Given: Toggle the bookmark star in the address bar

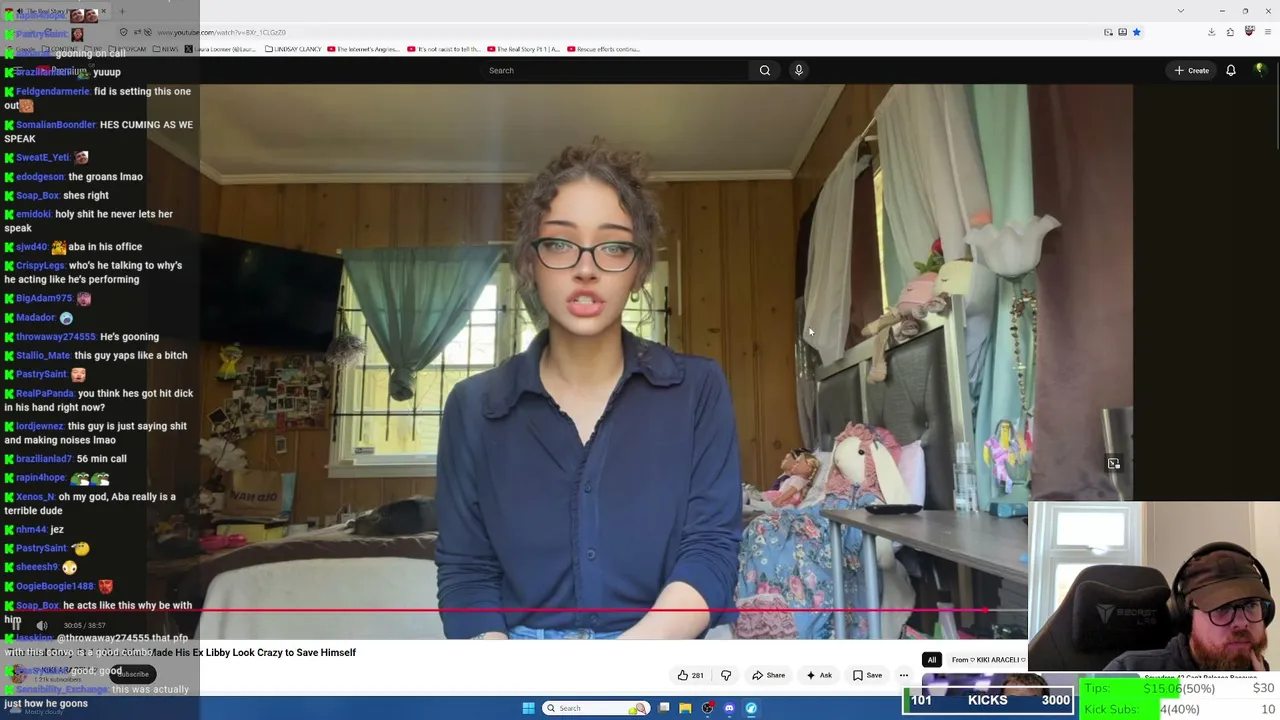Looking at the screenshot, I should (1136, 32).
